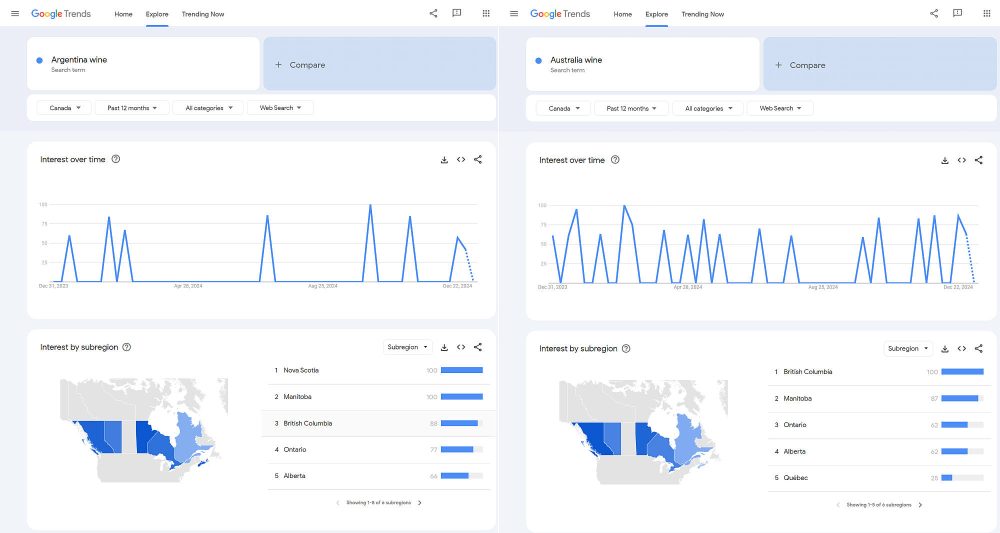
Task: Select Manitoba row in Australia subregions
Action: pyautogui.click(x=878, y=398)
